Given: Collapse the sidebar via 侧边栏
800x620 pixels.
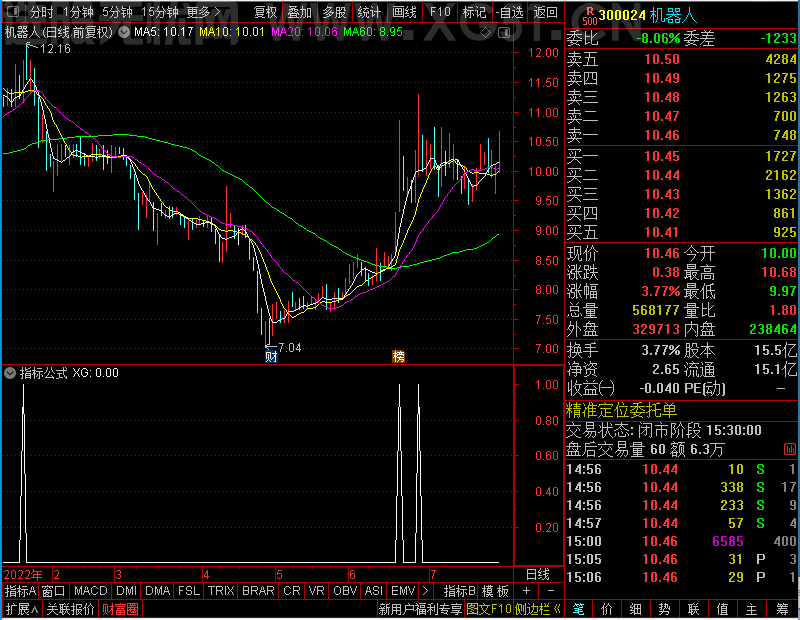Looking at the screenshot, I should [x=538, y=609].
